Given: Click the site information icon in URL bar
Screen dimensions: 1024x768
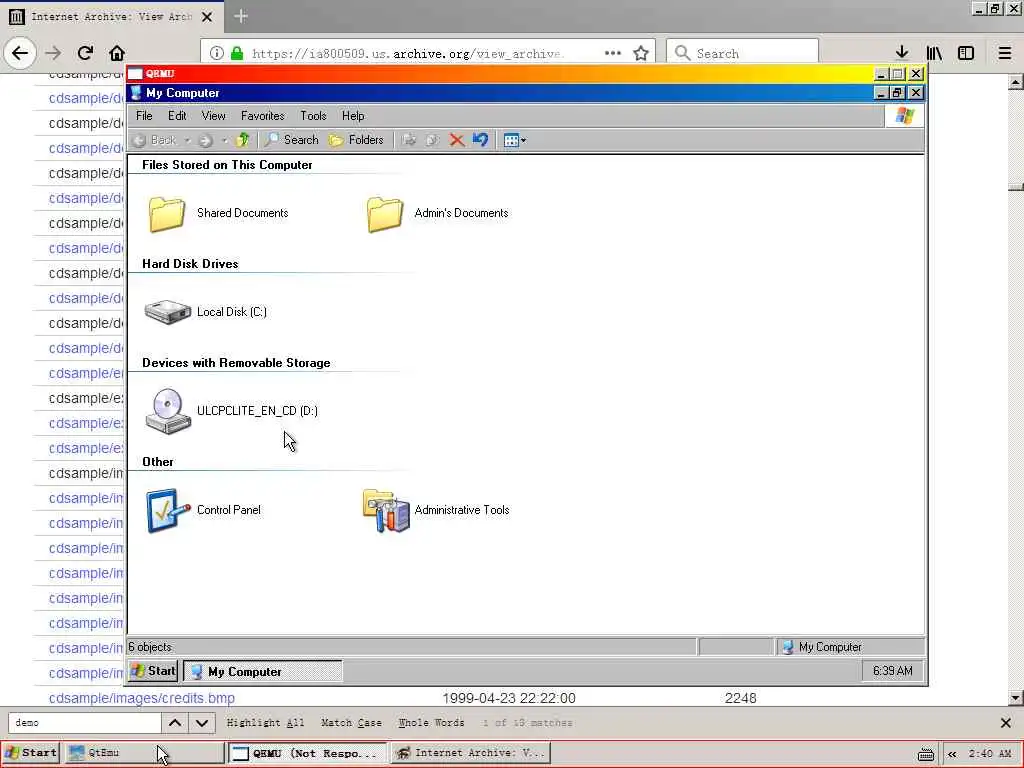Looking at the screenshot, I should [x=217, y=54].
